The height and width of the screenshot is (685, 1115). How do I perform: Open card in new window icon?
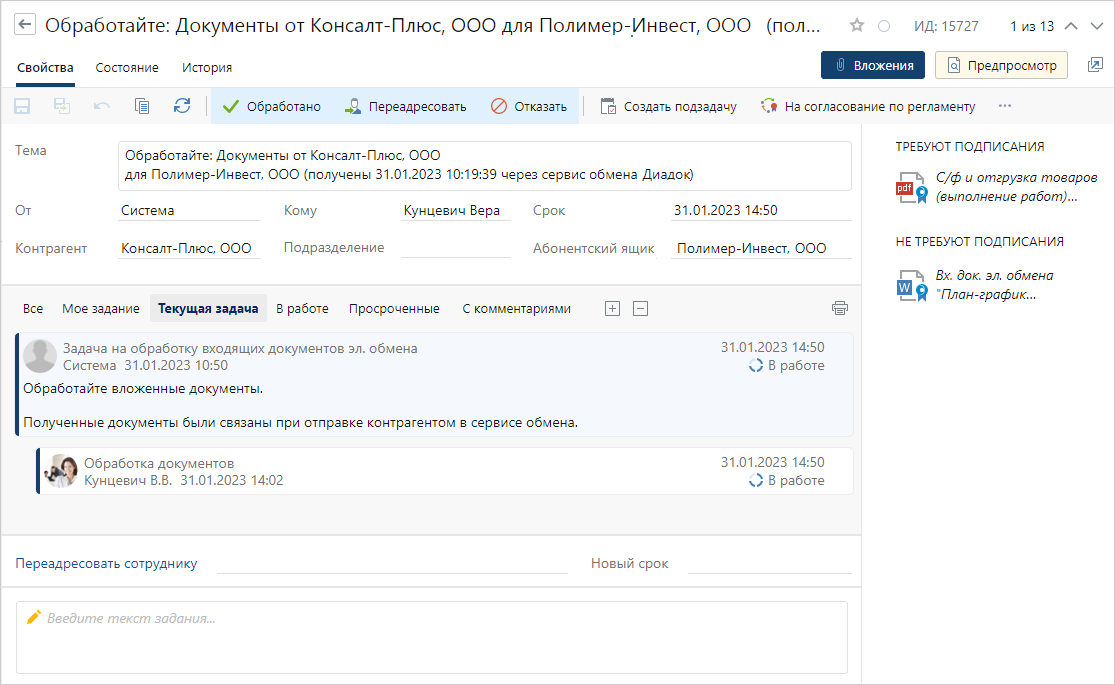coord(1095,65)
